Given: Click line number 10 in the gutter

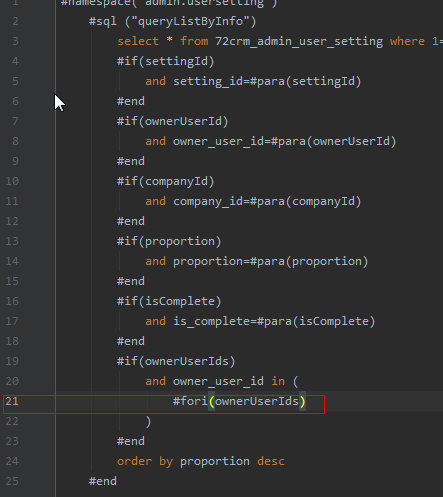Looking at the screenshot, I should coord(12,181).
